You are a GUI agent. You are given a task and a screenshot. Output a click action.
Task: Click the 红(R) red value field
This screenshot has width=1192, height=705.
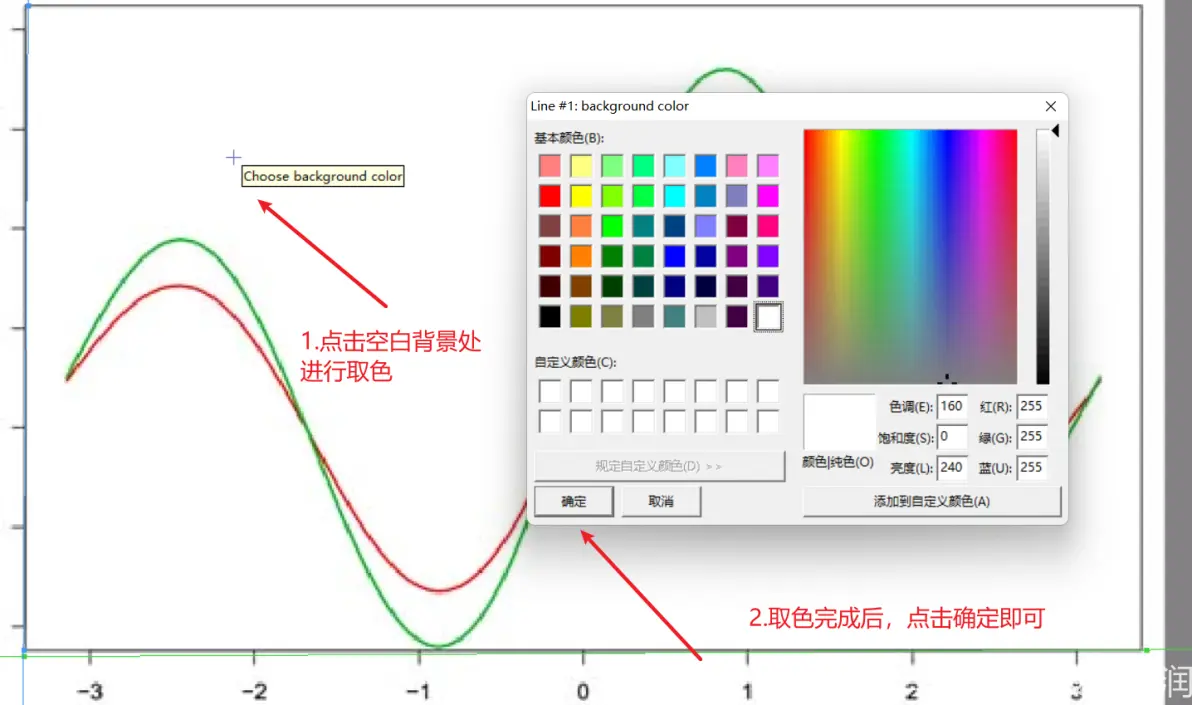[1032, 406]
